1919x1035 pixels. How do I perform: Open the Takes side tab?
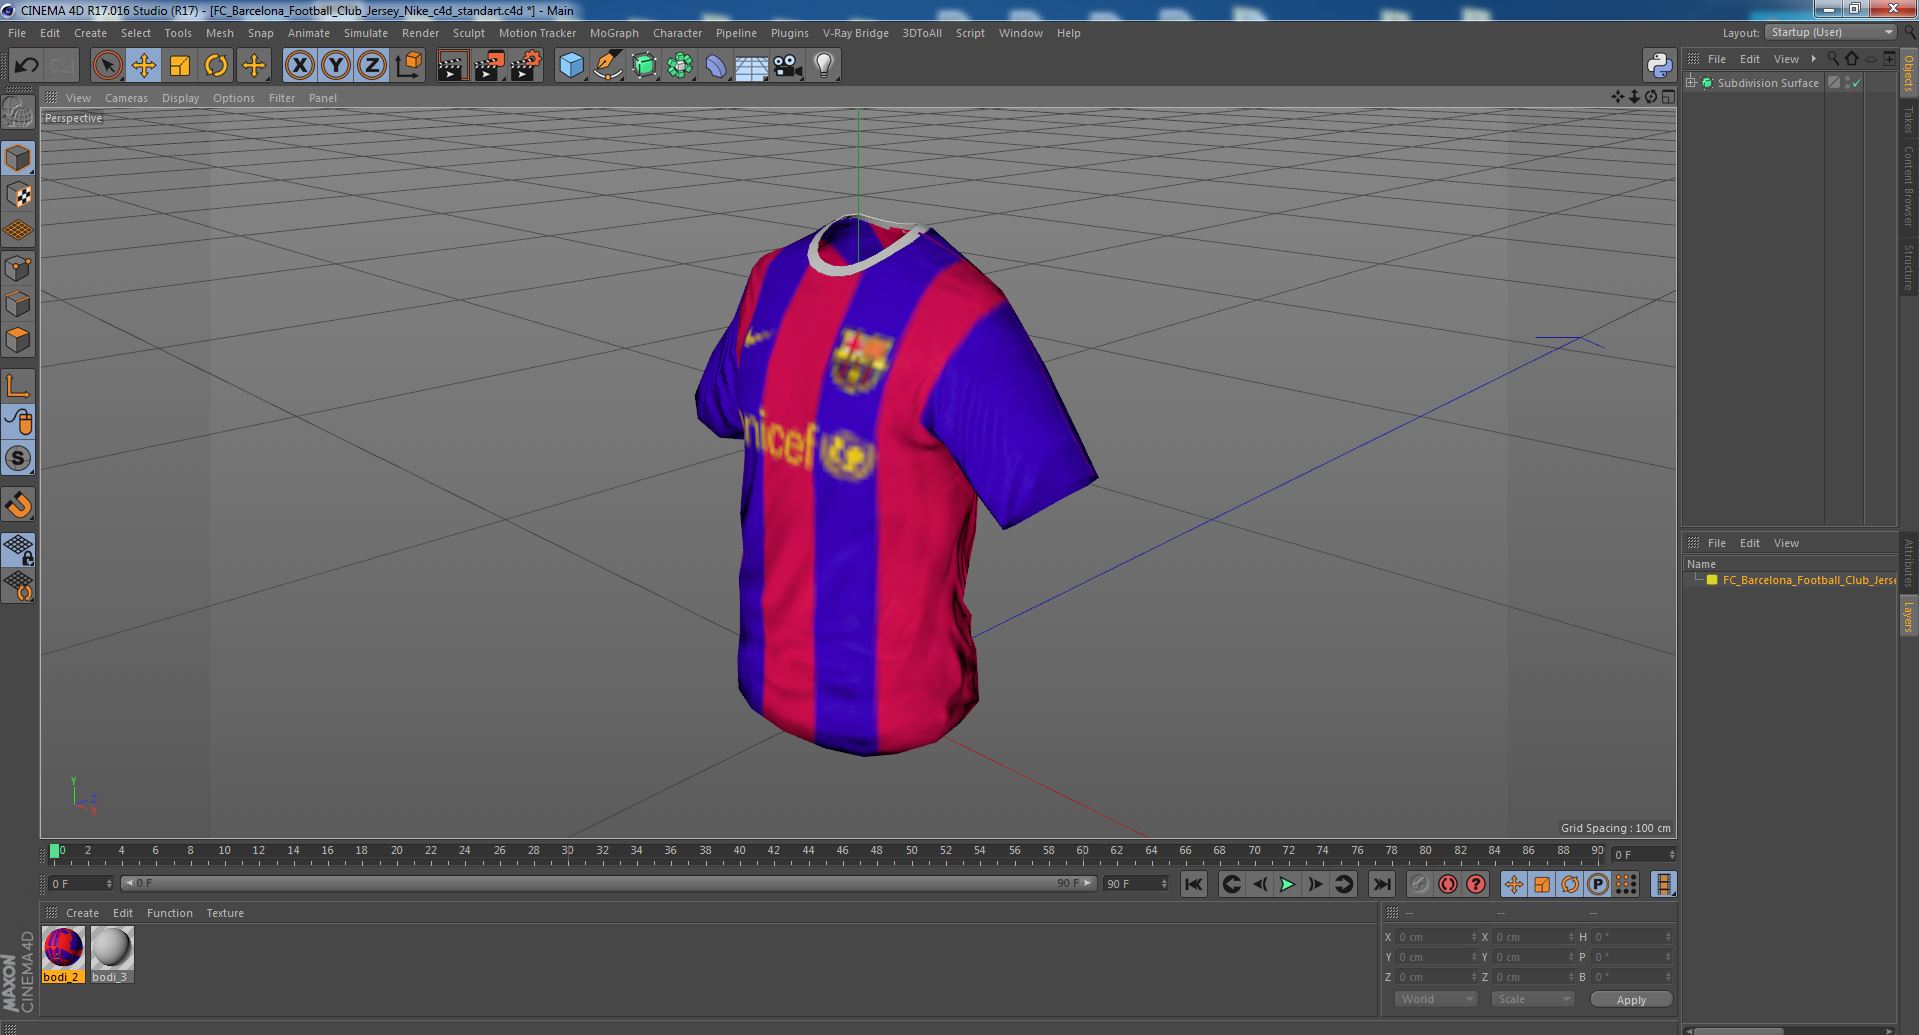[1909, 120]
